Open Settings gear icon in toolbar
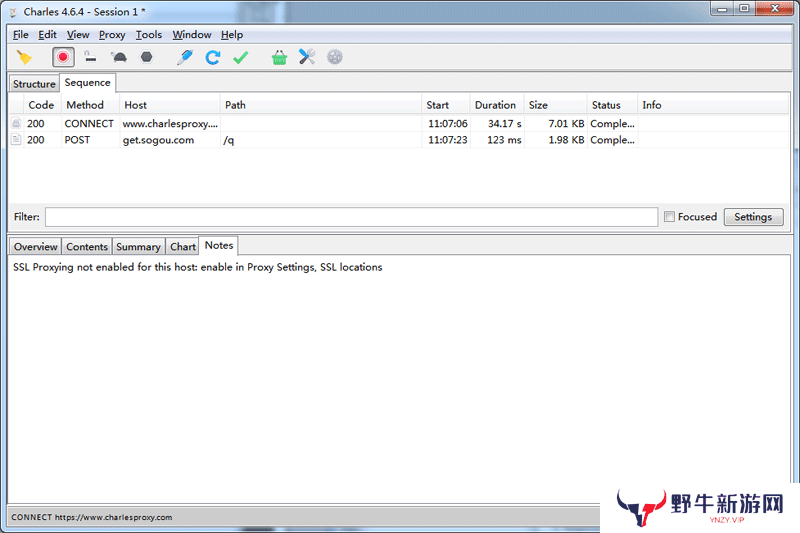The height and width of the screenshot is (533, 800). point(335,57)
